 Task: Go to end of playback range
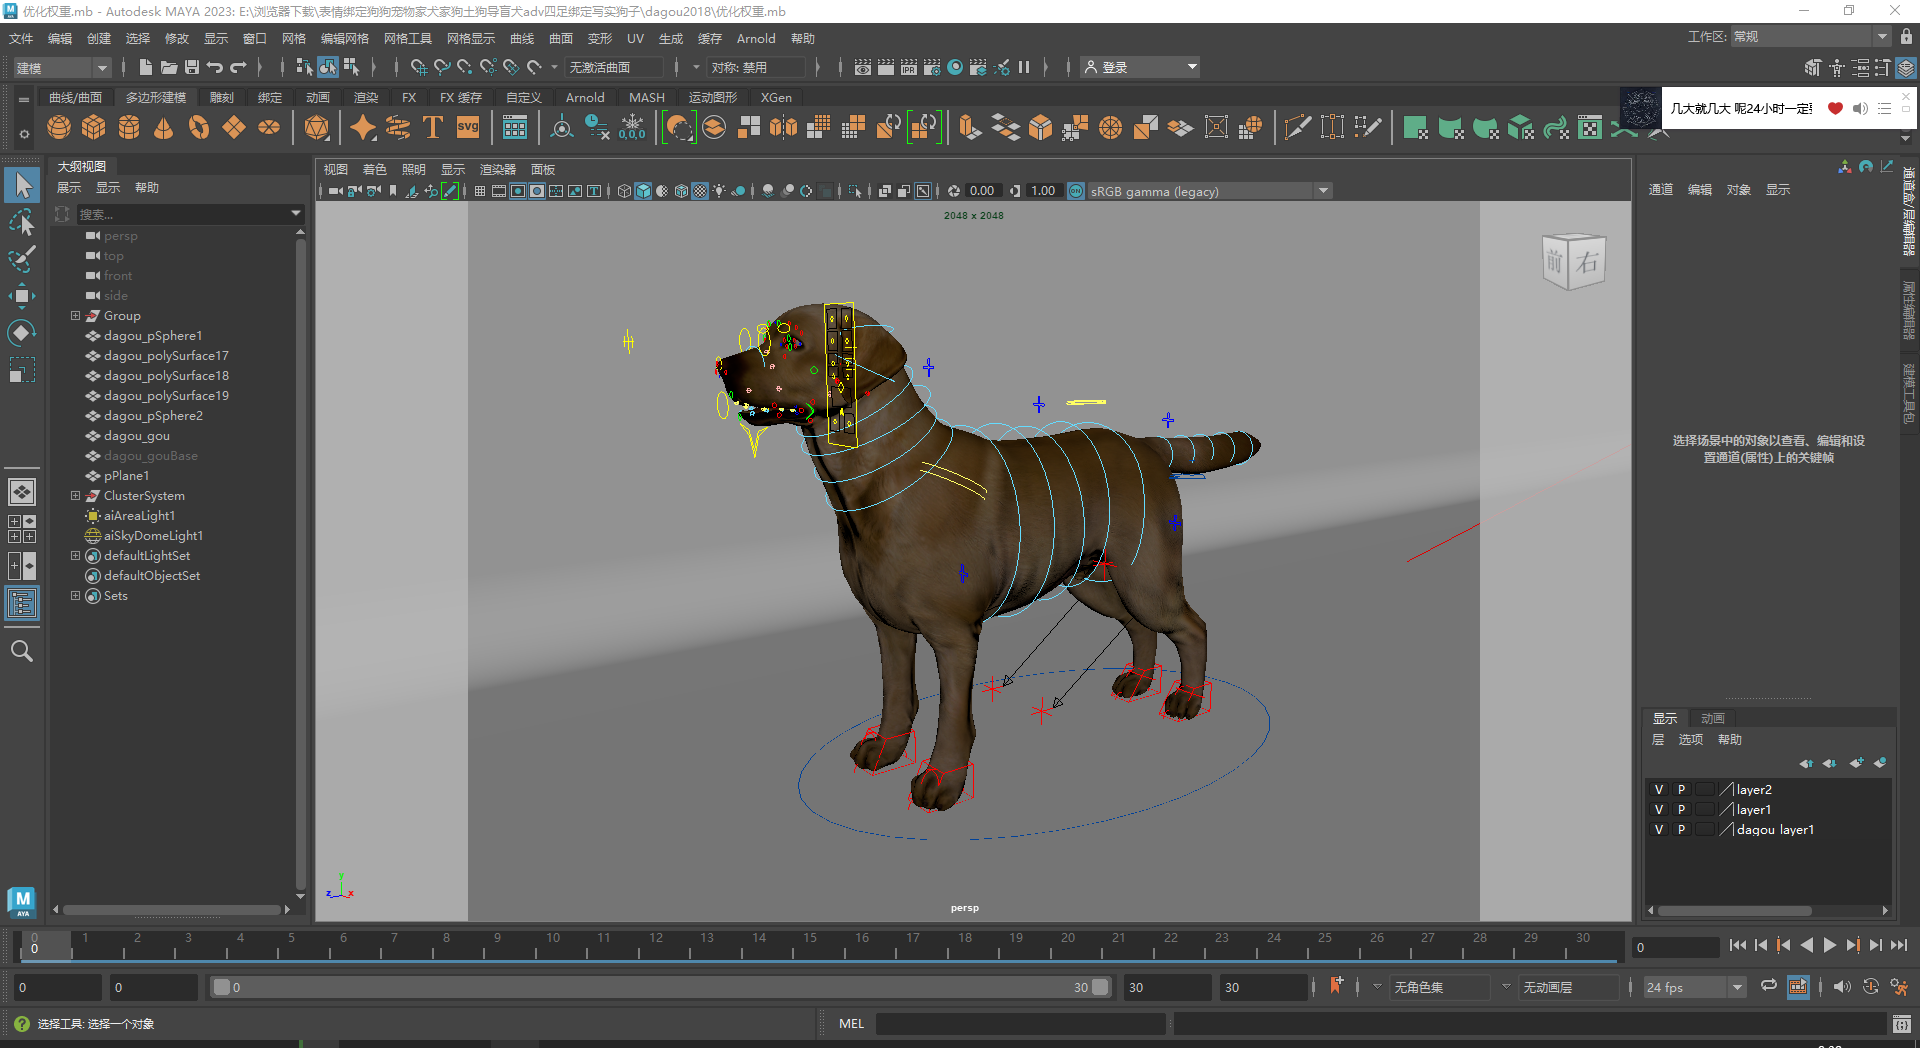click(x=1898, y=945)
